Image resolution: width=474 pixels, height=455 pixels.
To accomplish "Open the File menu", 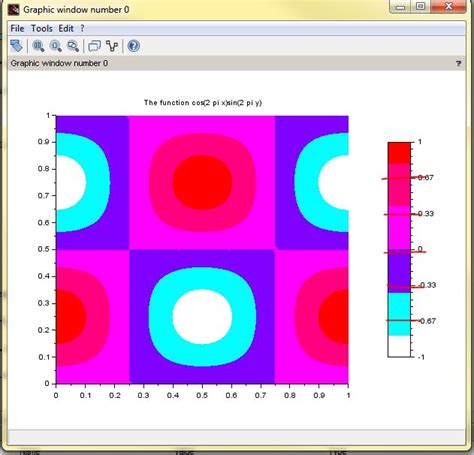I will point(17,29).
